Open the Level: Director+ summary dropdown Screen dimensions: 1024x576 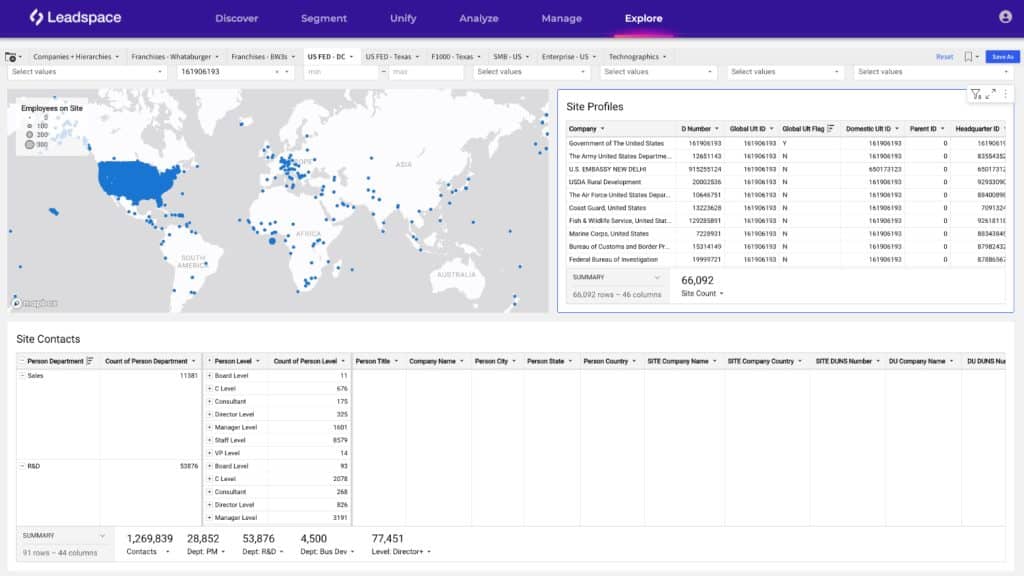coord(429,552)
